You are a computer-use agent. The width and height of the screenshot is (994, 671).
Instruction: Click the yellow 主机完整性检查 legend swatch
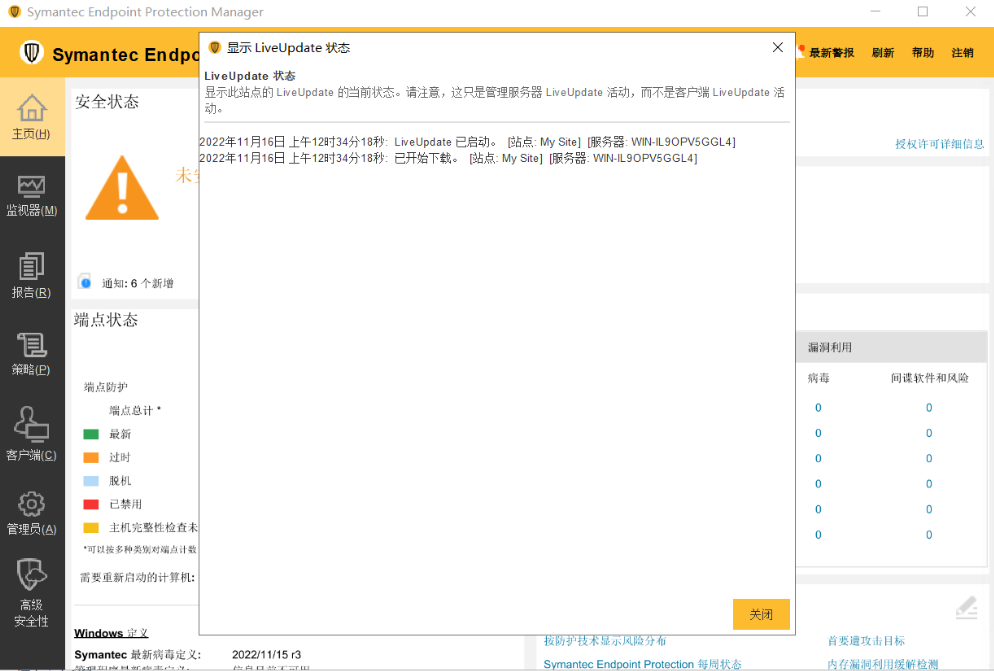click(91, 528)
